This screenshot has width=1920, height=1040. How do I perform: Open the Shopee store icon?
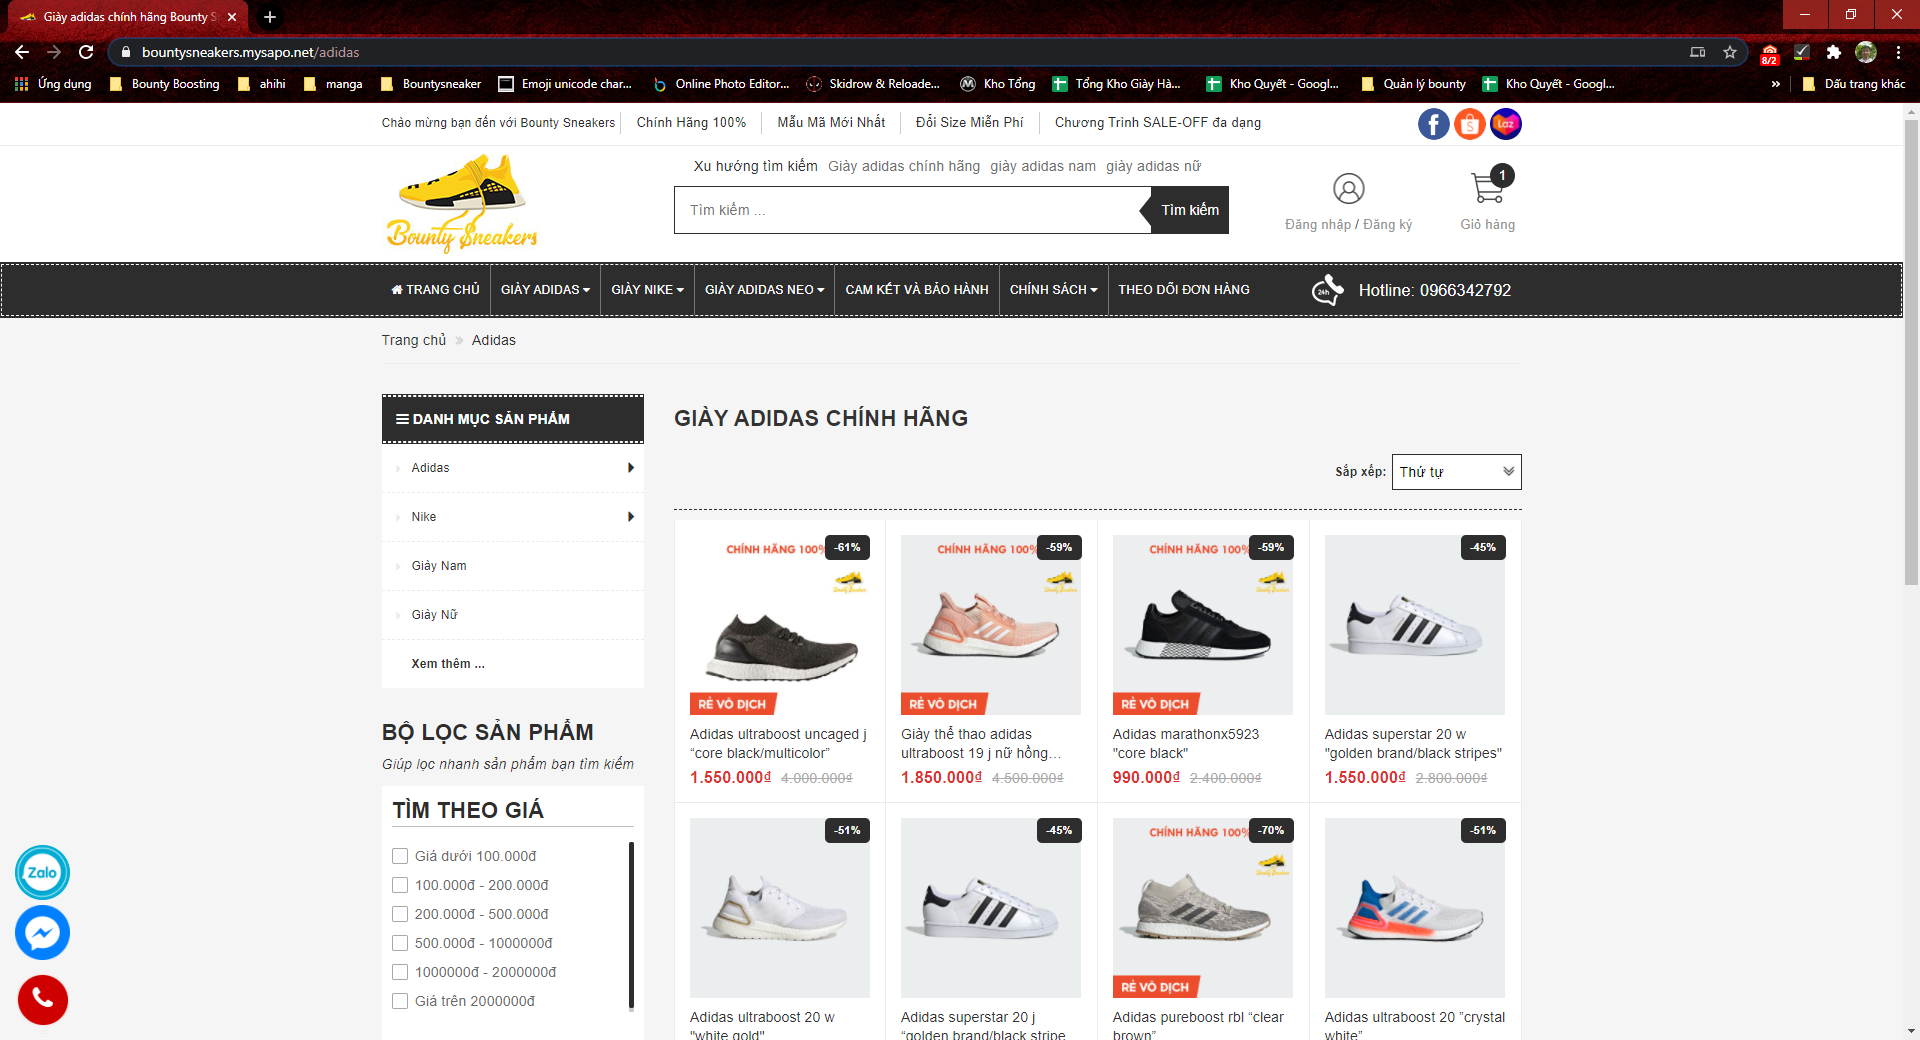coord(1469,124)
